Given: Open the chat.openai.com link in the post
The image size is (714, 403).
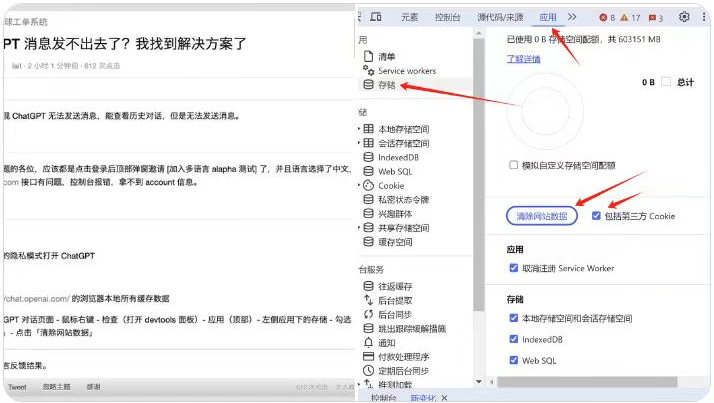Looking at the screenshot, I should 36,299.
